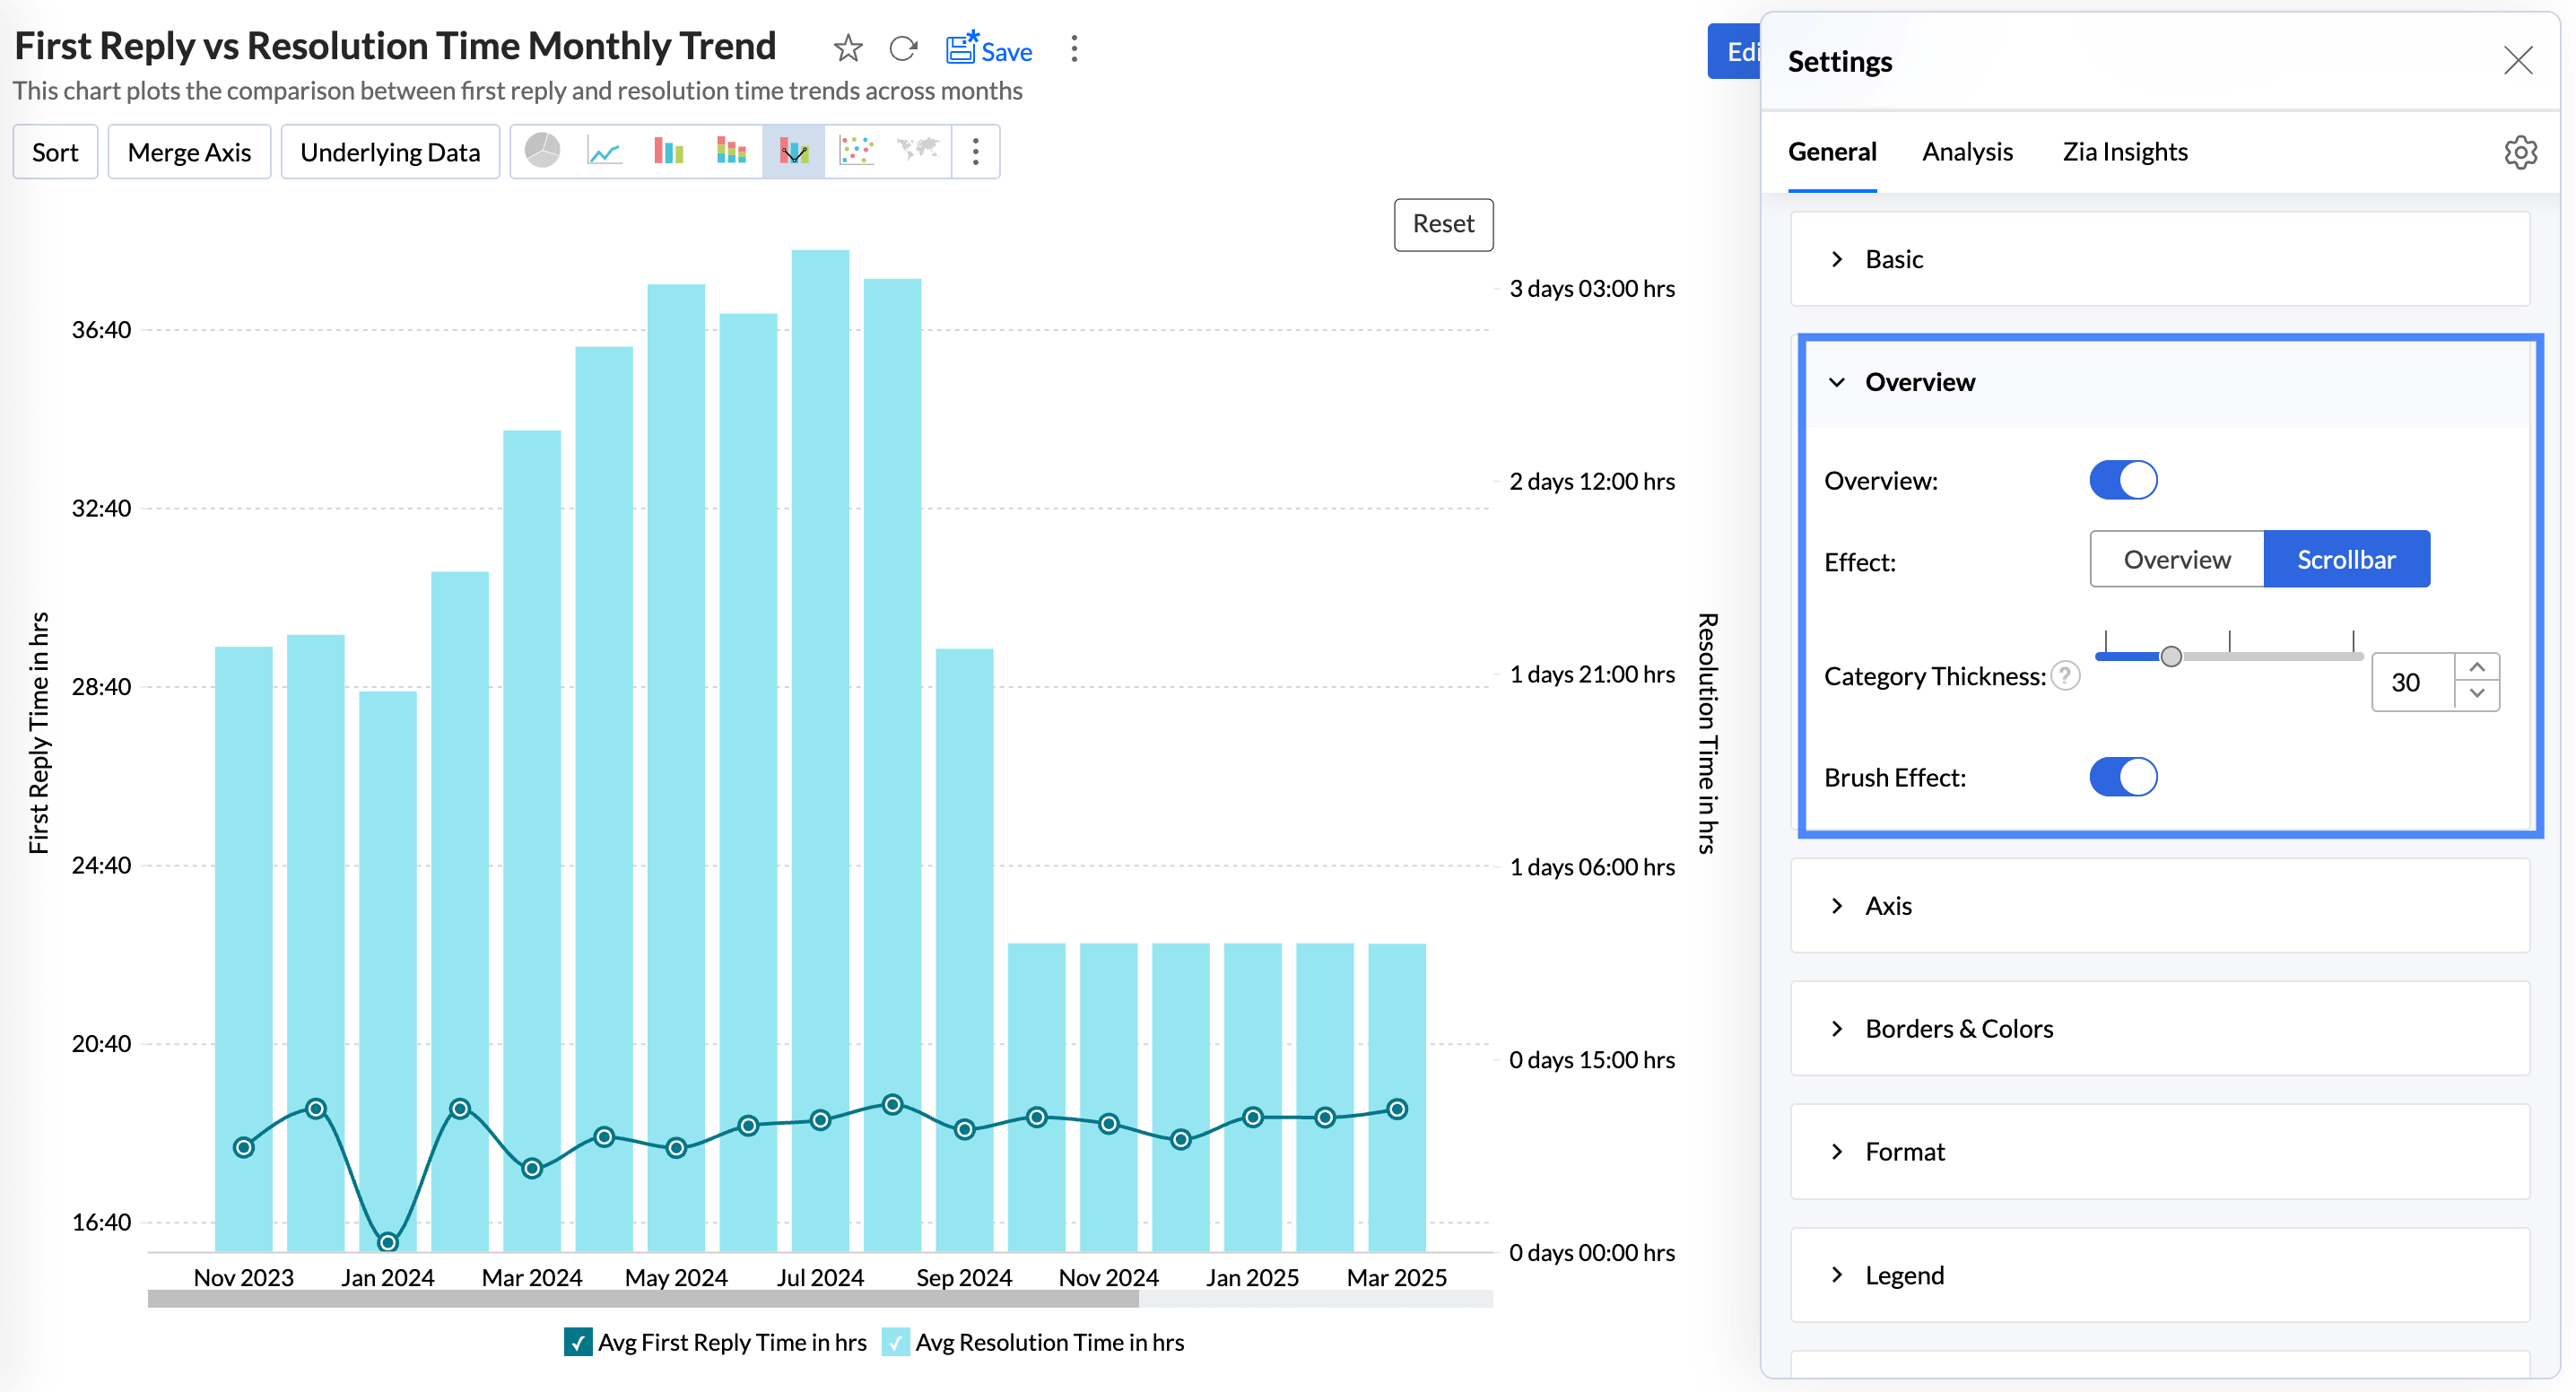This screenshot has width=2576, height=1392.
Task: Click the Category Thickness slider handle
Action: point(2171,657)
